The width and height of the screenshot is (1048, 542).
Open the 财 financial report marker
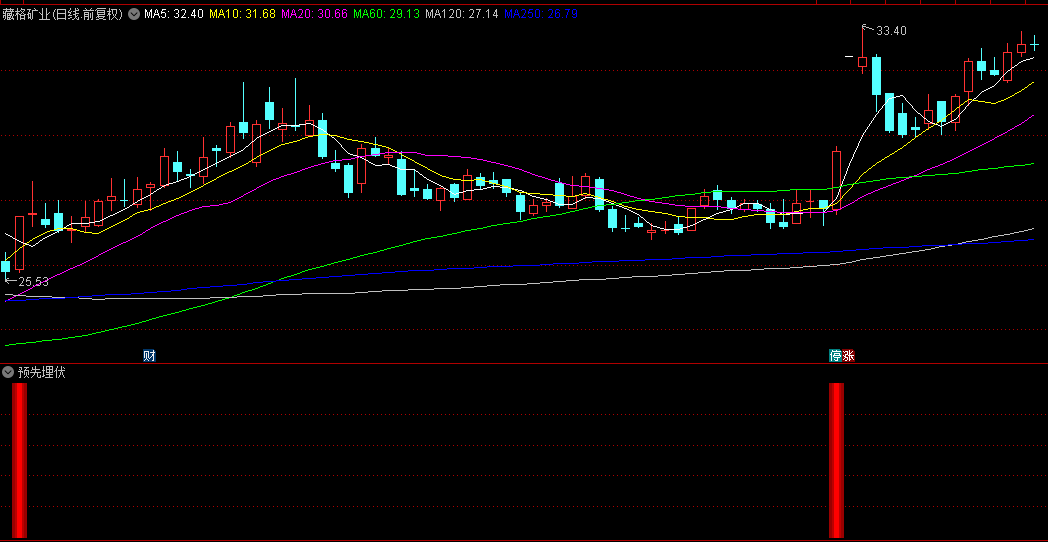[x=149, y=356]
